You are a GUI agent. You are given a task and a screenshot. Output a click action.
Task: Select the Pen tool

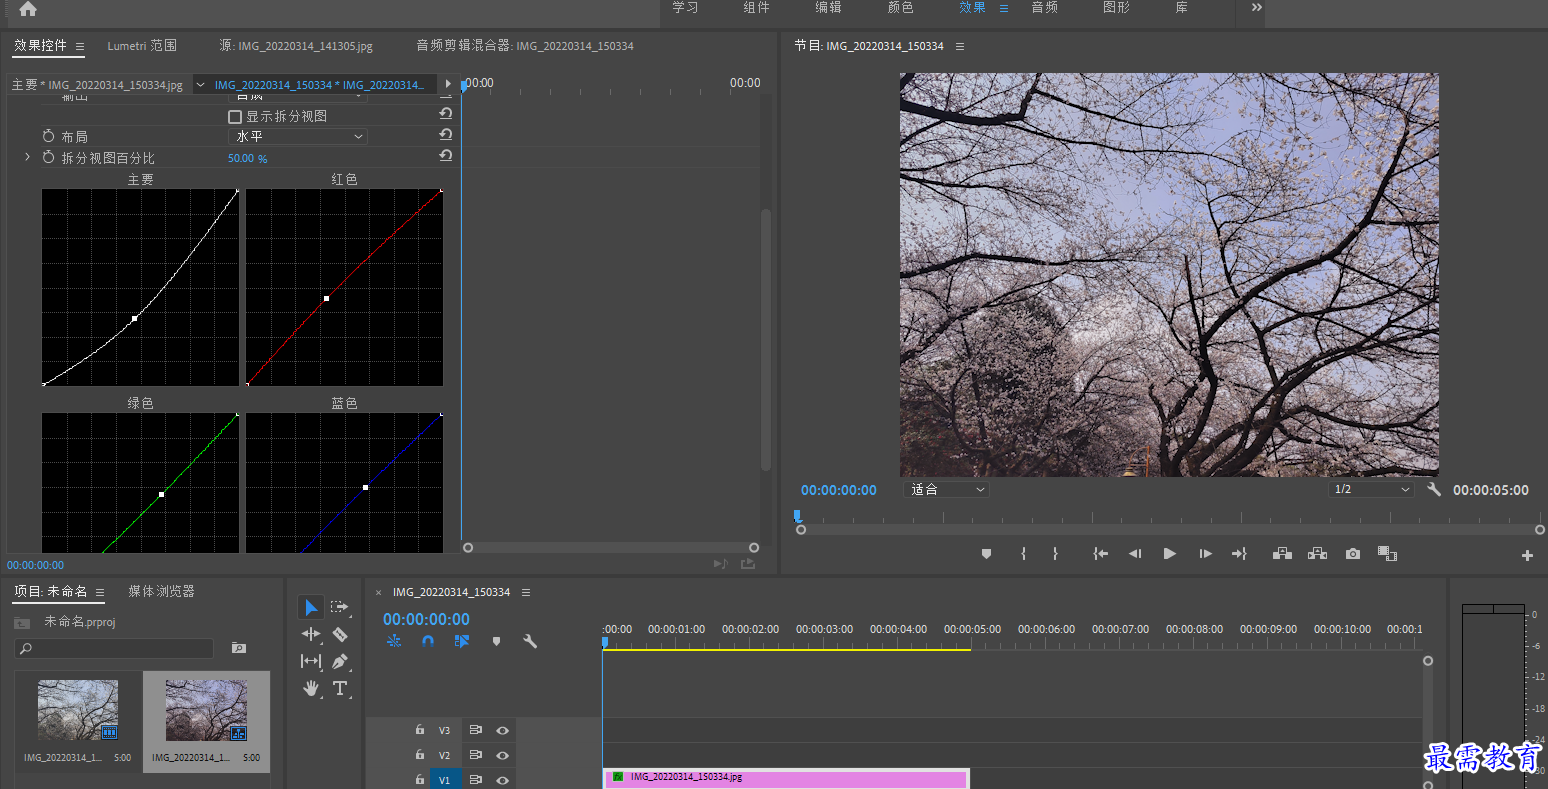point(340,661)
